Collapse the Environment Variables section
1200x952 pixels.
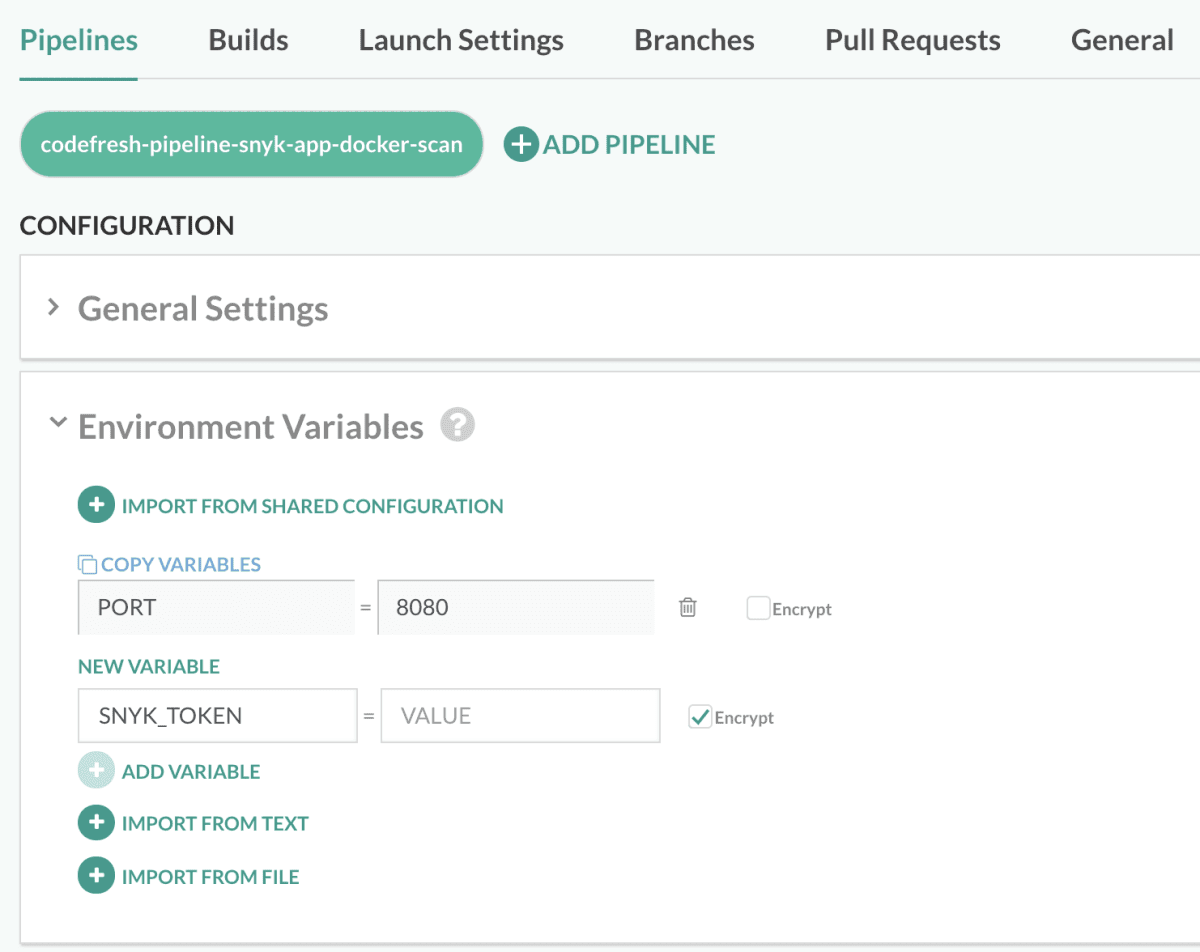pos(57,423)
